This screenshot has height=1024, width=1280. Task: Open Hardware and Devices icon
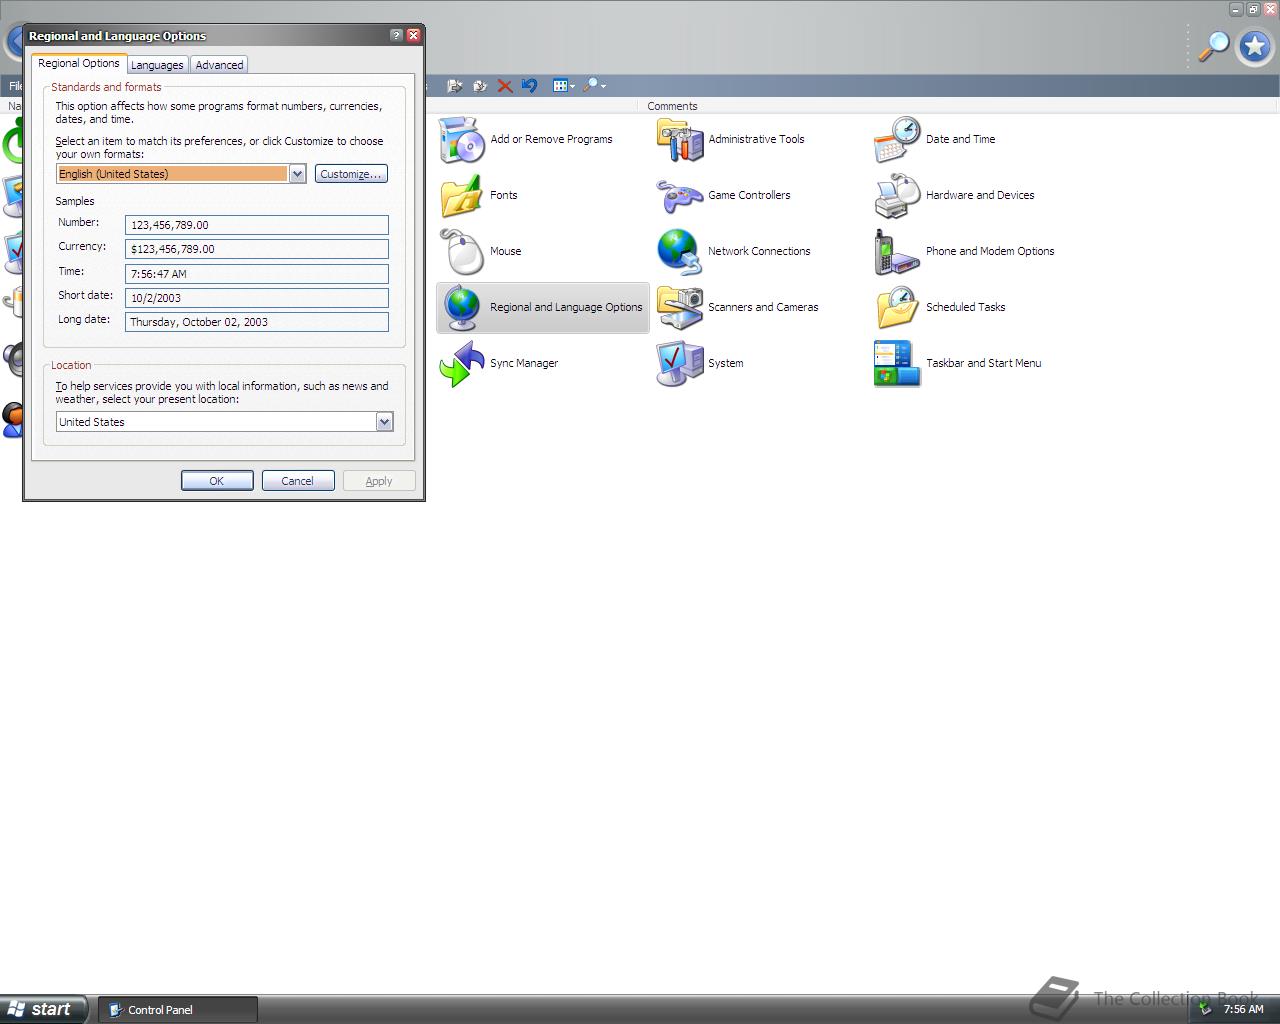898,196
